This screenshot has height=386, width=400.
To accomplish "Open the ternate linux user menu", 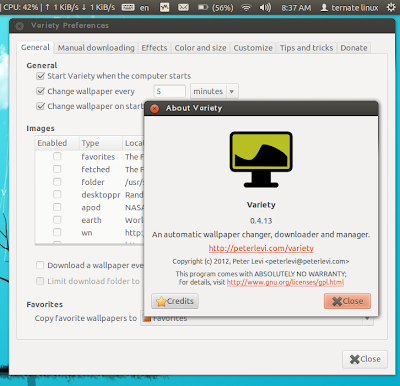I will 349,7.
